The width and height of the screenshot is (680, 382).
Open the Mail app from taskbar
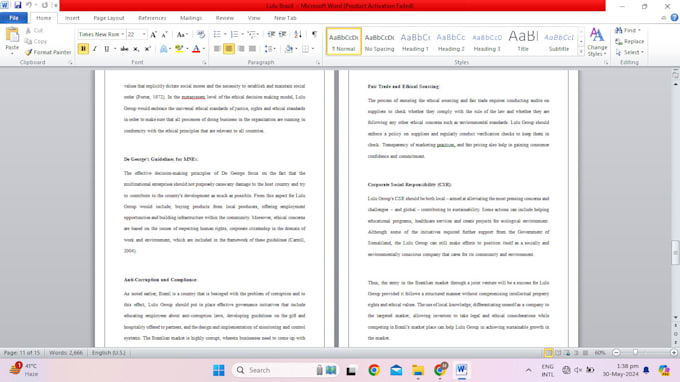coord(396,370)
